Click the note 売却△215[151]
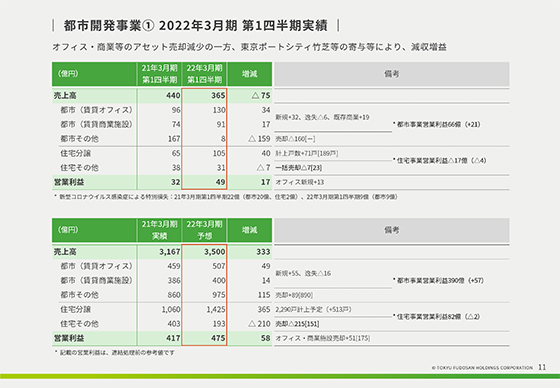Image resolution: width=560 pixels, height=388 pixels. click(x=297, y=324)
